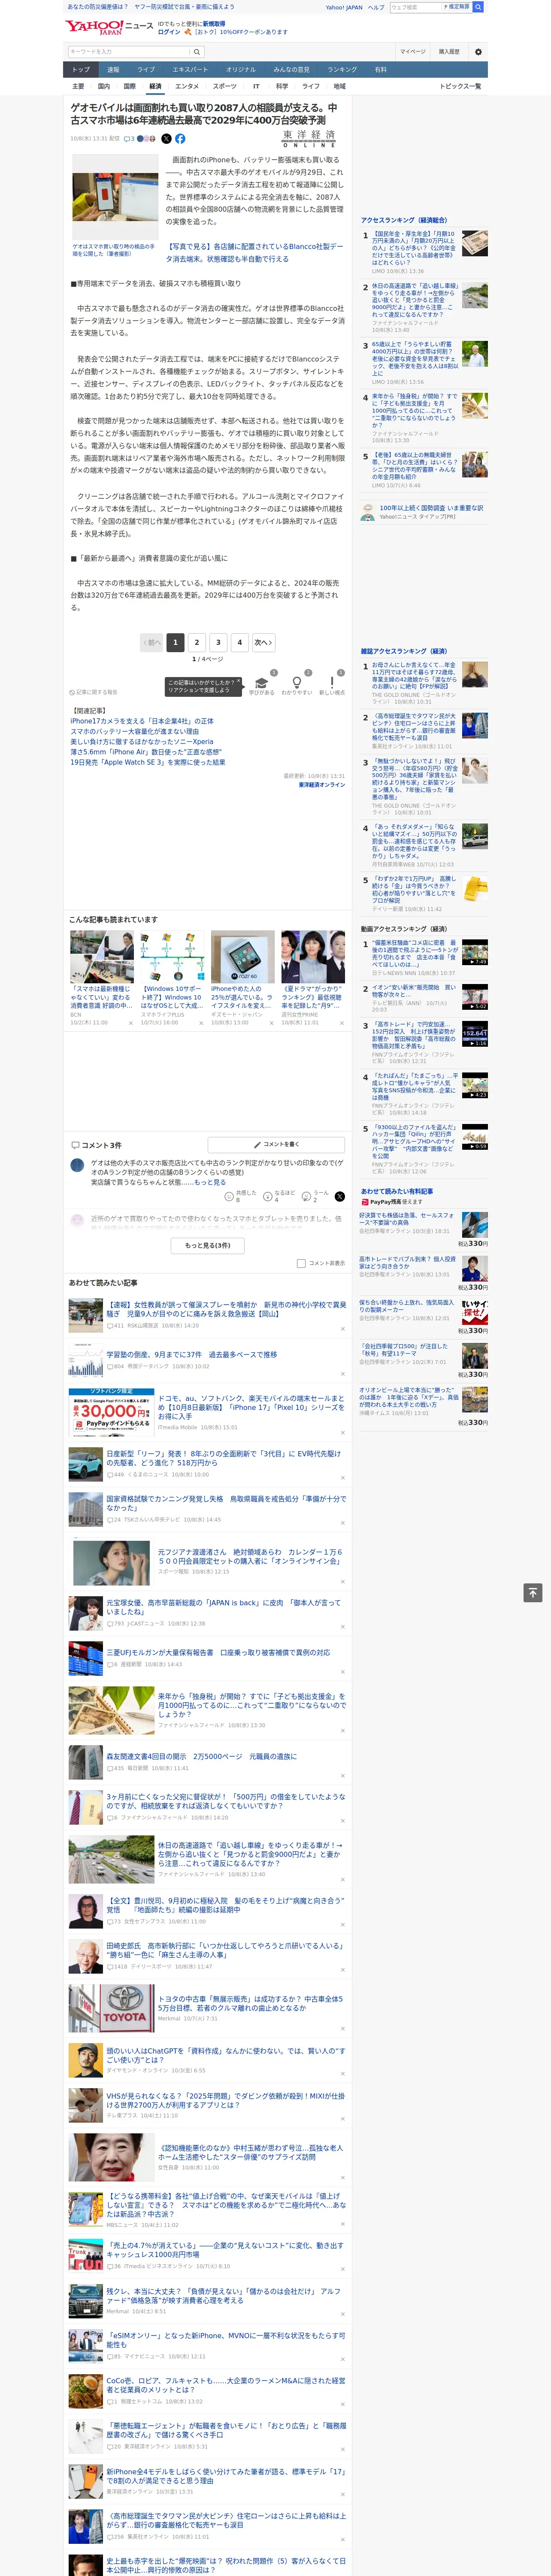Expand the first comment with もっと見る
The image size is (551, 2576).
tap(210, 1182)
